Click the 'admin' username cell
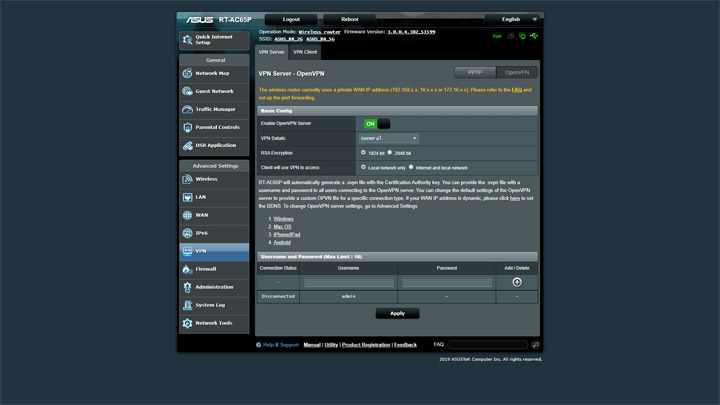720x405 pixels. 349,297
